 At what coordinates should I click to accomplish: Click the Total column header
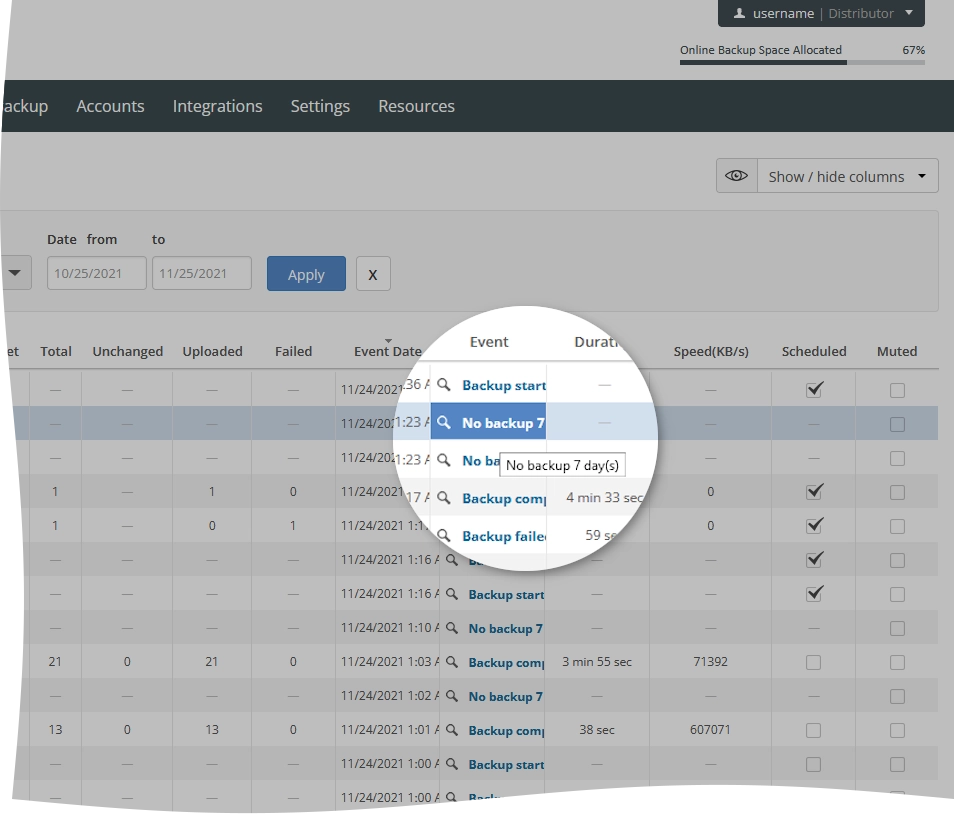coord(56,351)
